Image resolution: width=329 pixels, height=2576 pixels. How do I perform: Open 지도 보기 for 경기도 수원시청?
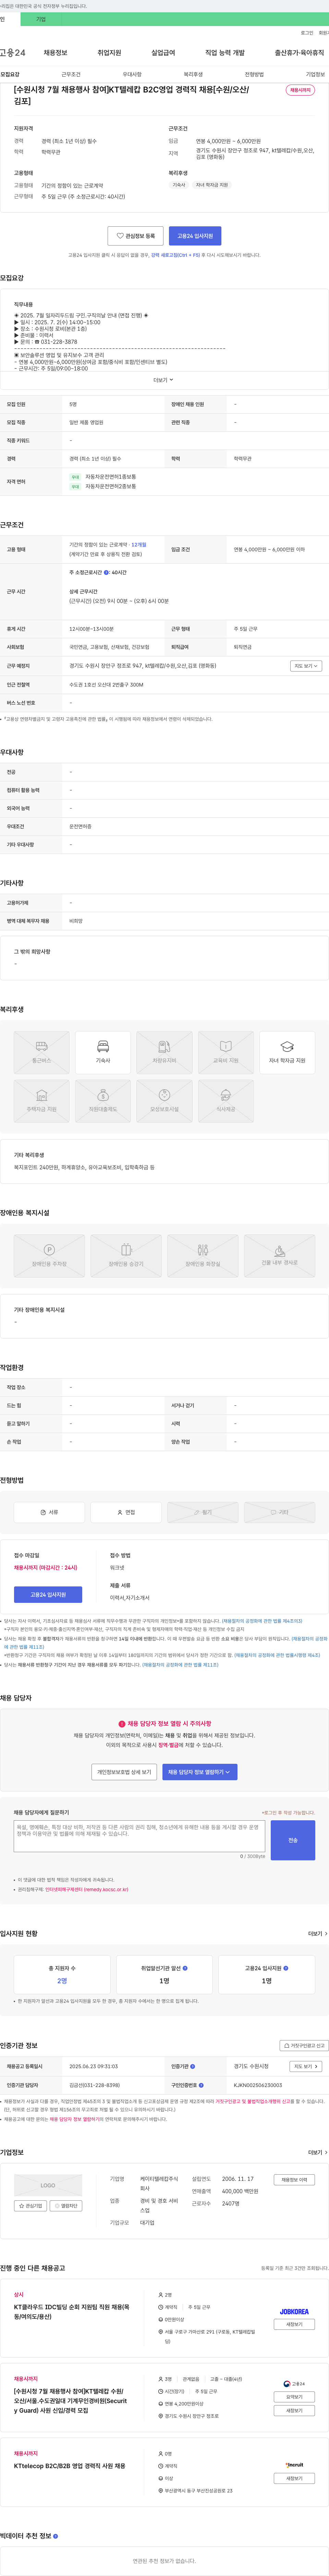click(306, 2066)
